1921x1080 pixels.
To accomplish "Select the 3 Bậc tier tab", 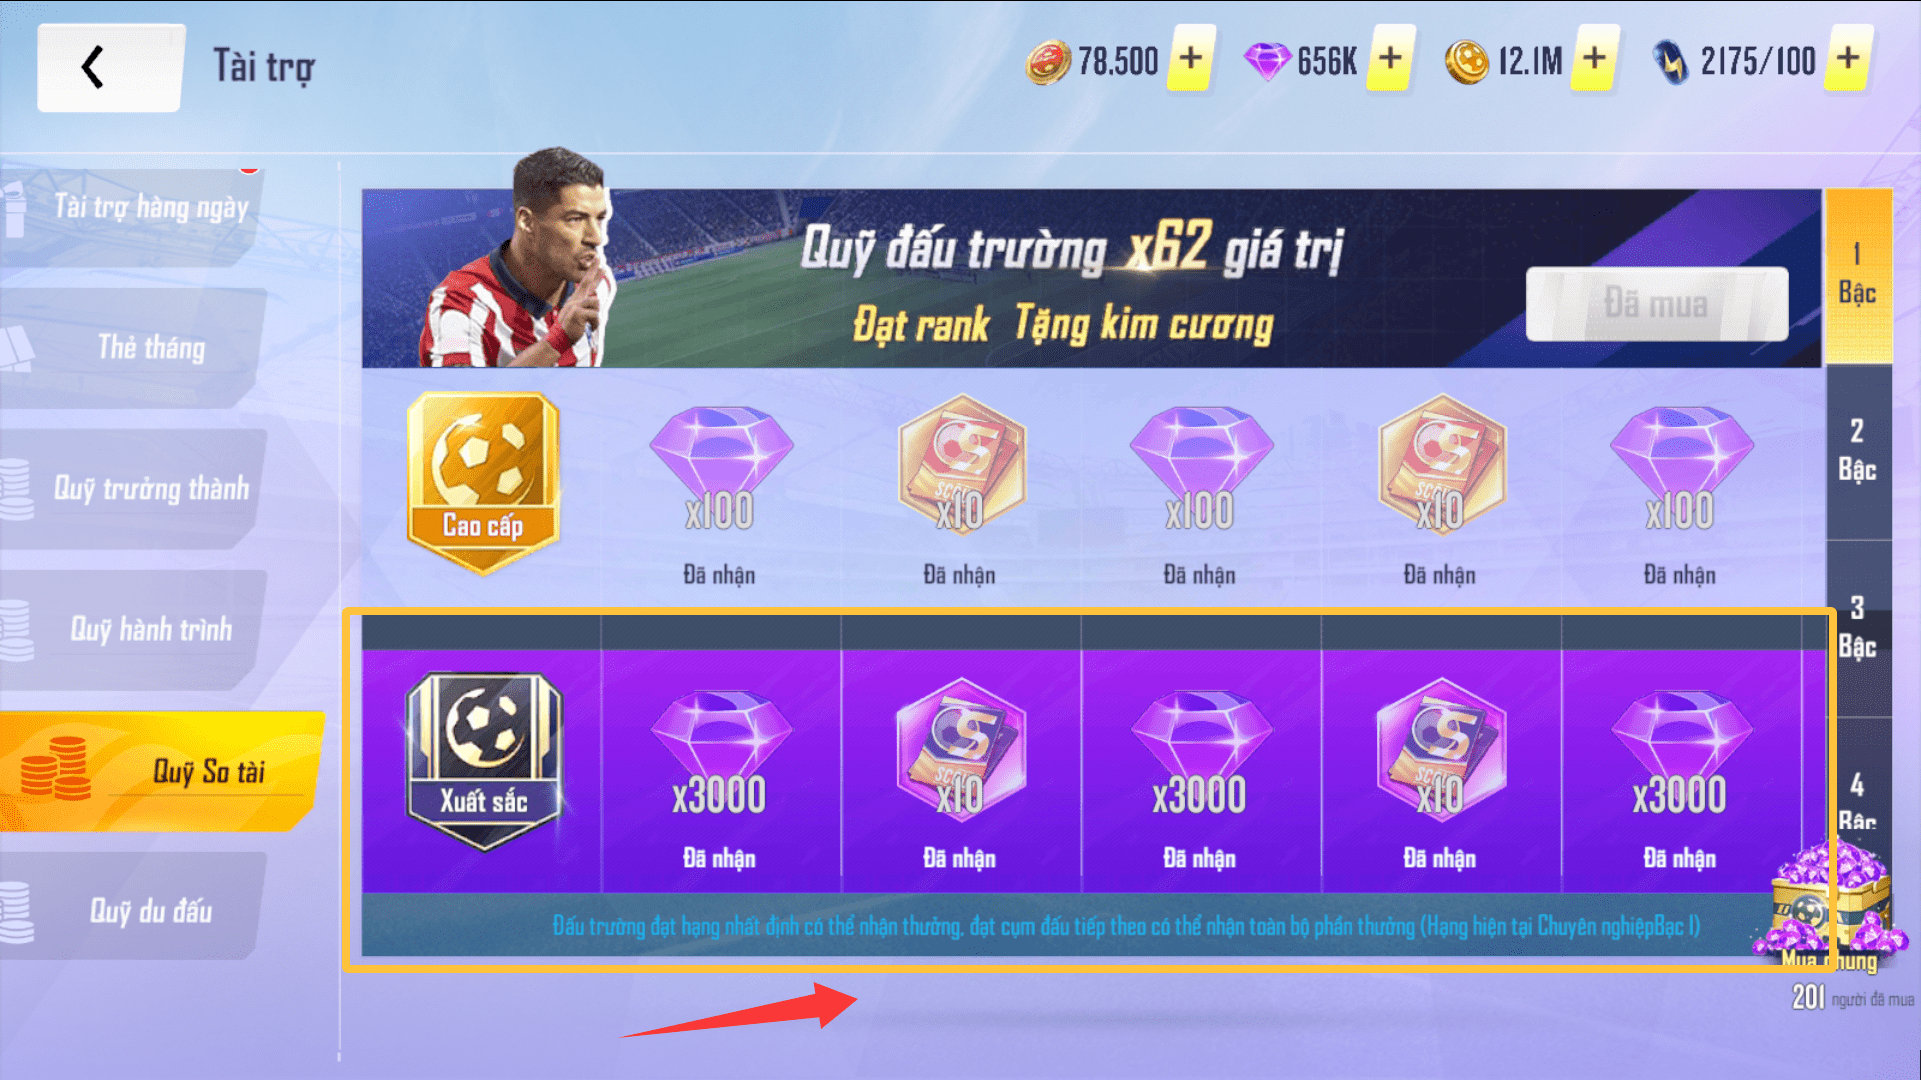I will [1858, 628].
